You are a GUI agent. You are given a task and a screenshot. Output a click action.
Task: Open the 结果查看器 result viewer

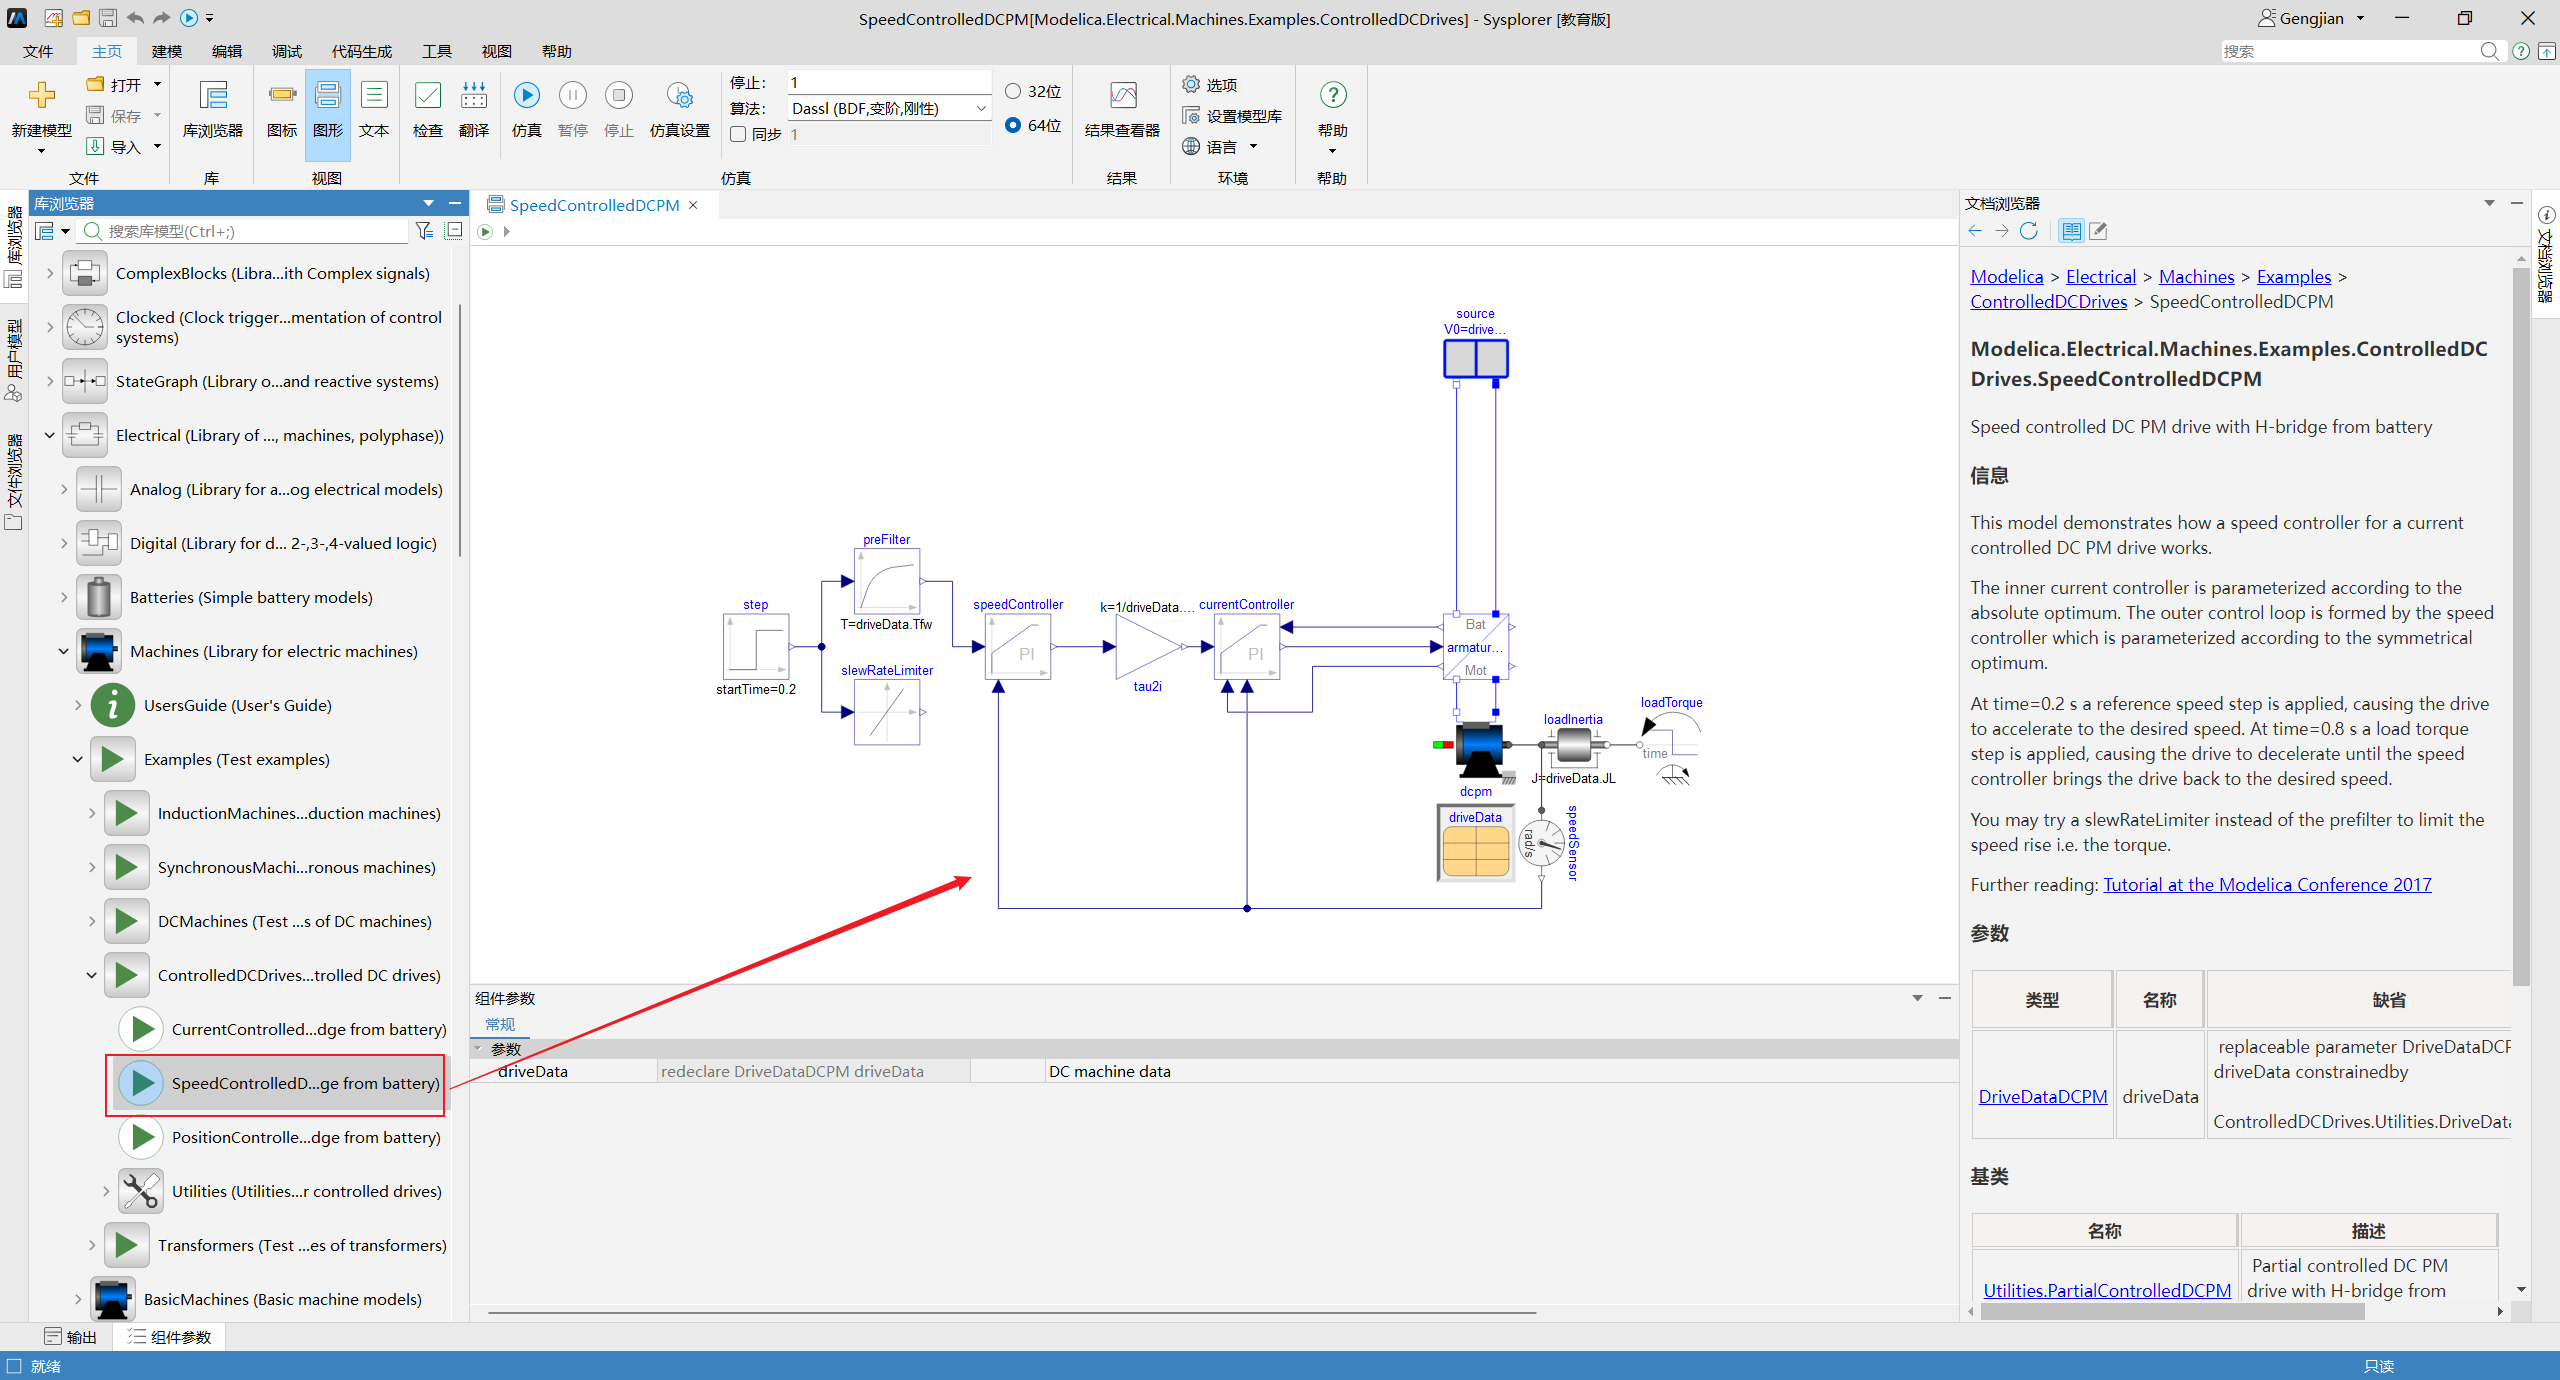coord(1122,96)
